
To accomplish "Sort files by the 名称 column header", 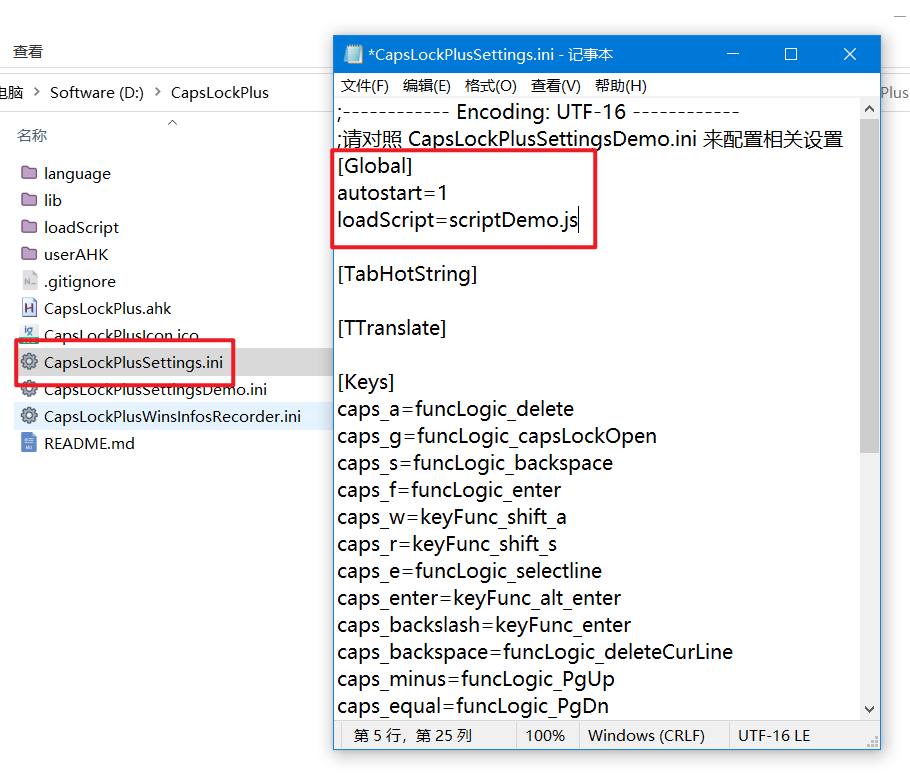I will (x=32, y=135).
